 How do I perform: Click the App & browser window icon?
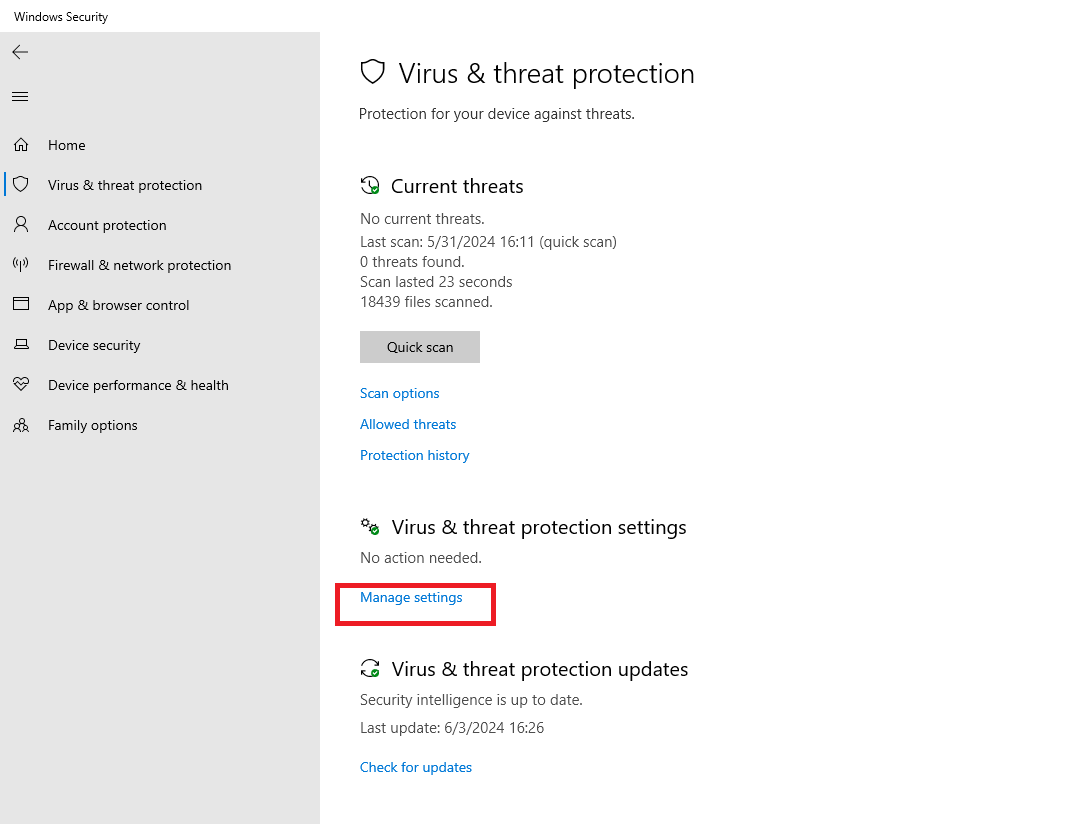(21, 304)
